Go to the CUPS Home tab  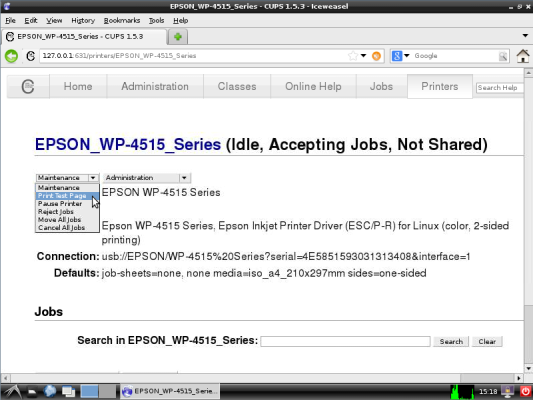click(78, 86)
